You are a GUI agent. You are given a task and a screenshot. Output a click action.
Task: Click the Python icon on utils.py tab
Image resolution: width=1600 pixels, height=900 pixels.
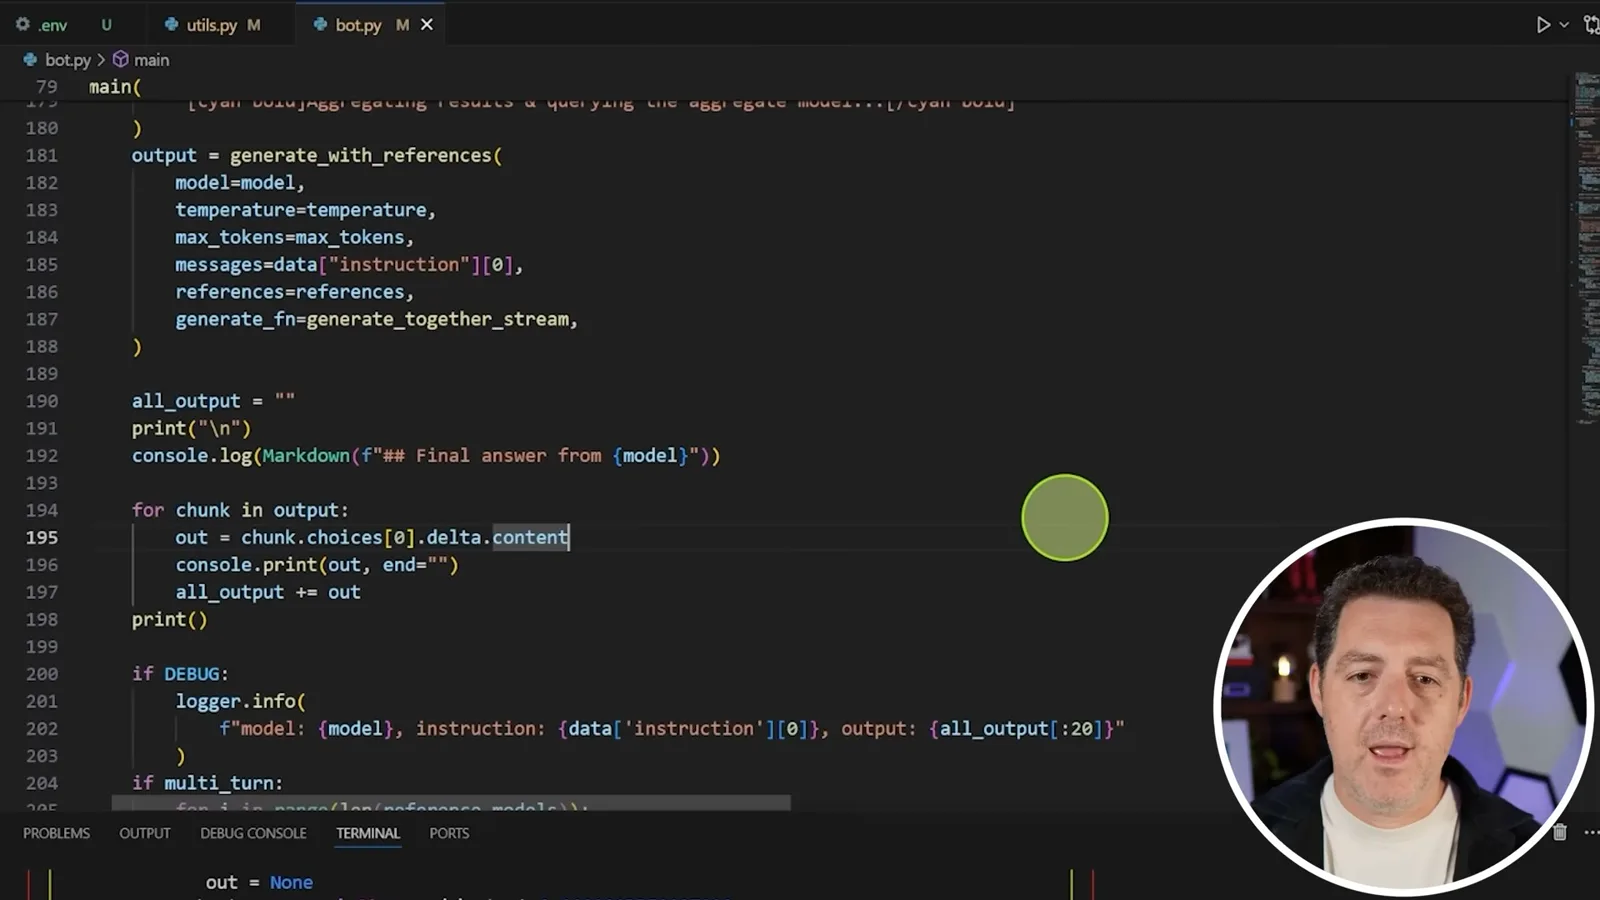(171, 24)
